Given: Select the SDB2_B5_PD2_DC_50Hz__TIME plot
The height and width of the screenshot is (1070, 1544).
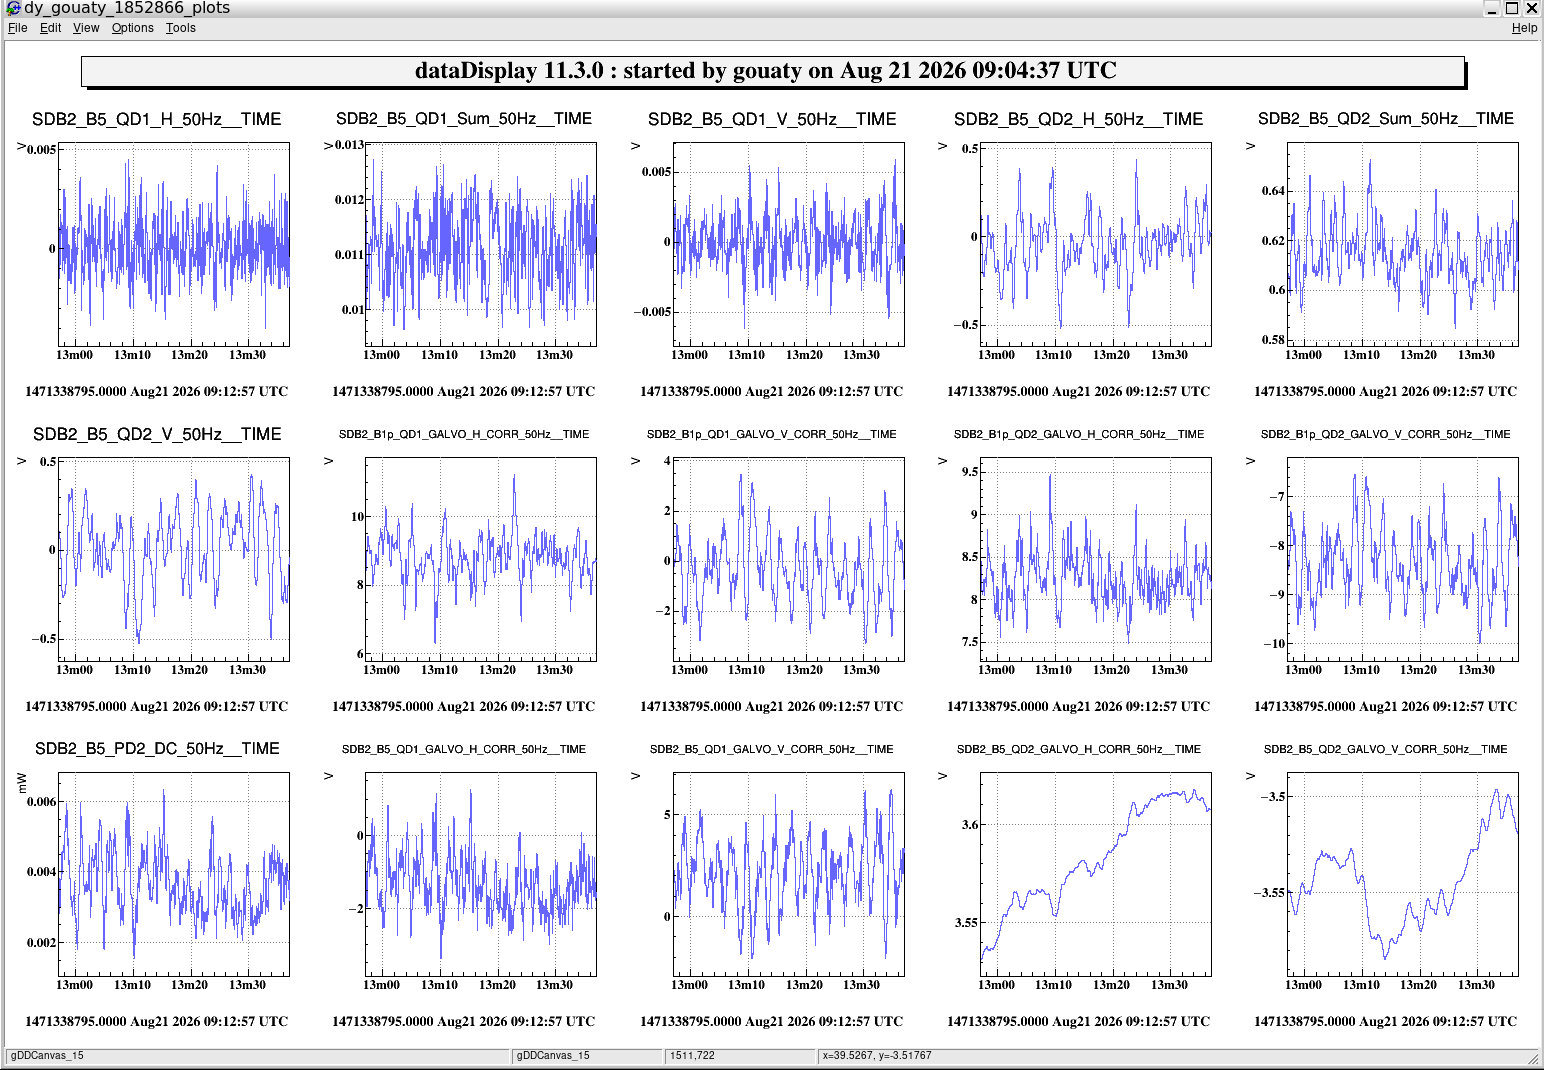Looking at the screenshot, I should pyautogui.click(x=174, y=874).
